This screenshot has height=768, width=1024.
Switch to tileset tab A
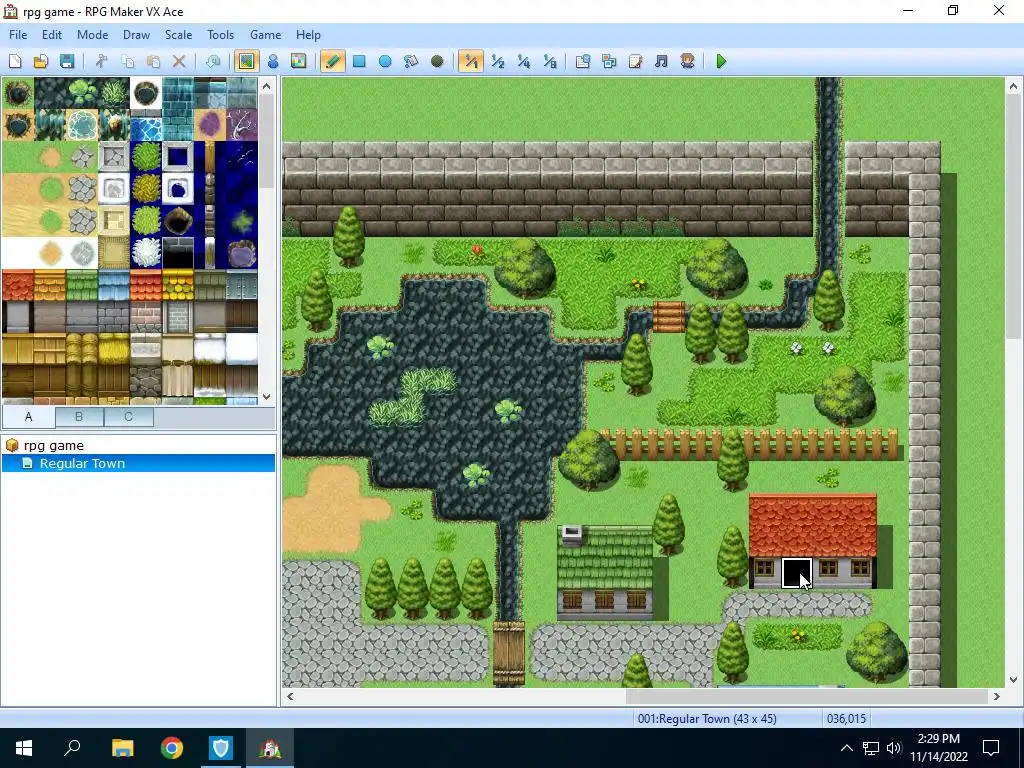pyautogui.click(x=29, y=417)
